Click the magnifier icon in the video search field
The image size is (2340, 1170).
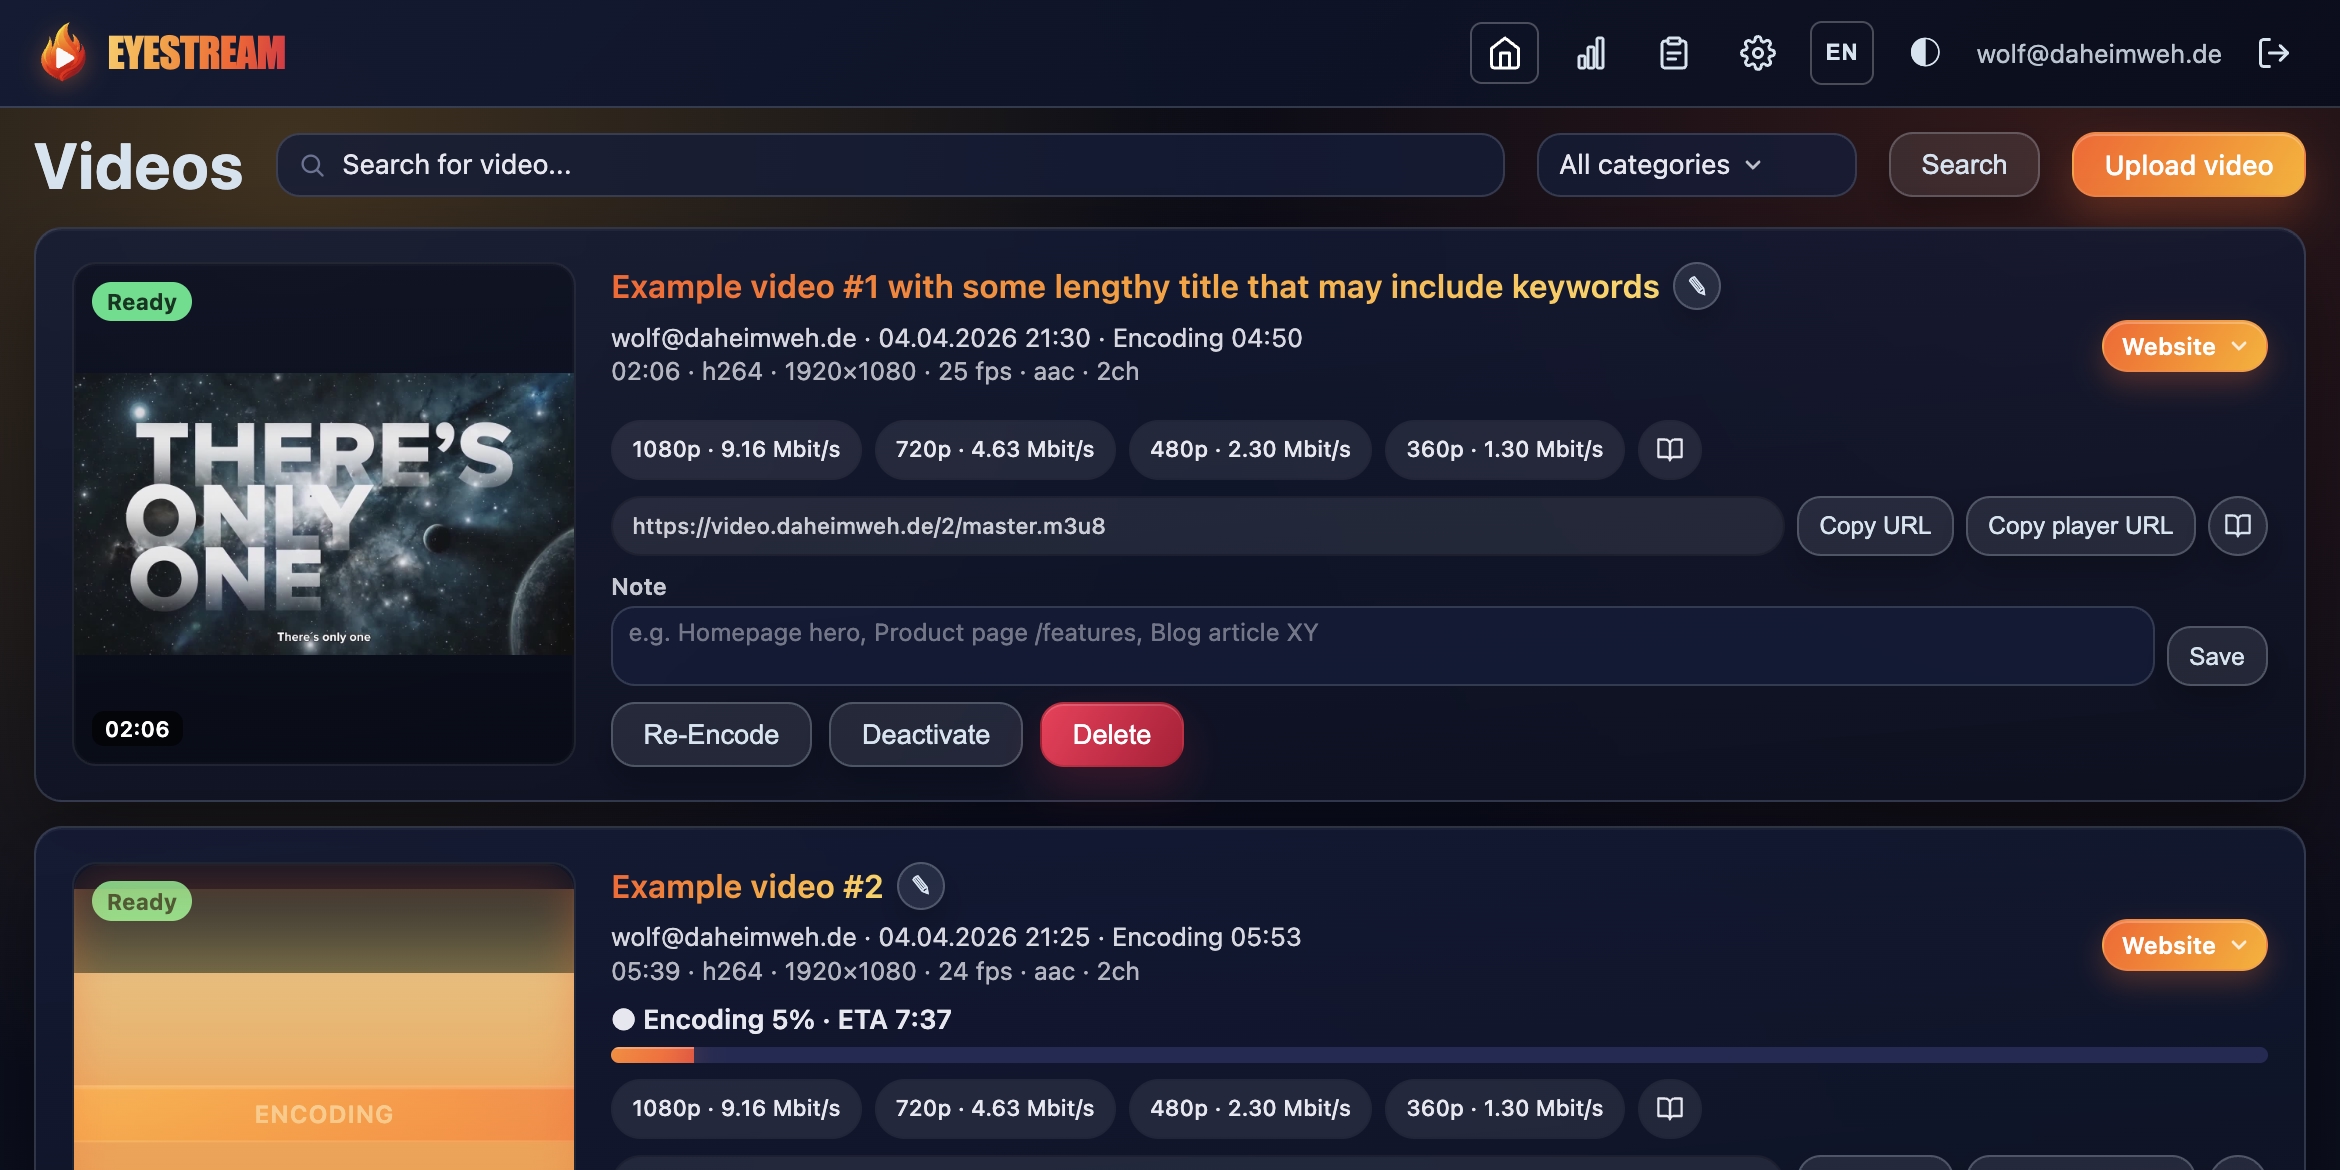(x=314, y=165)
